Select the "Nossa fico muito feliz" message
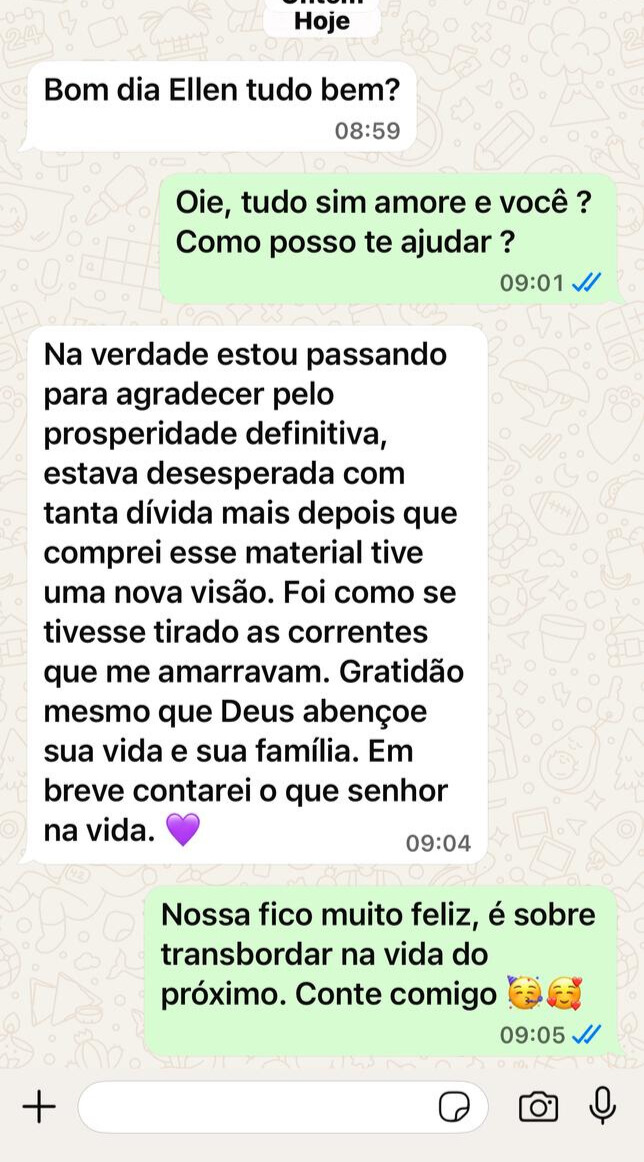Screen dimensions: 644x1162 tap(381, 970)
